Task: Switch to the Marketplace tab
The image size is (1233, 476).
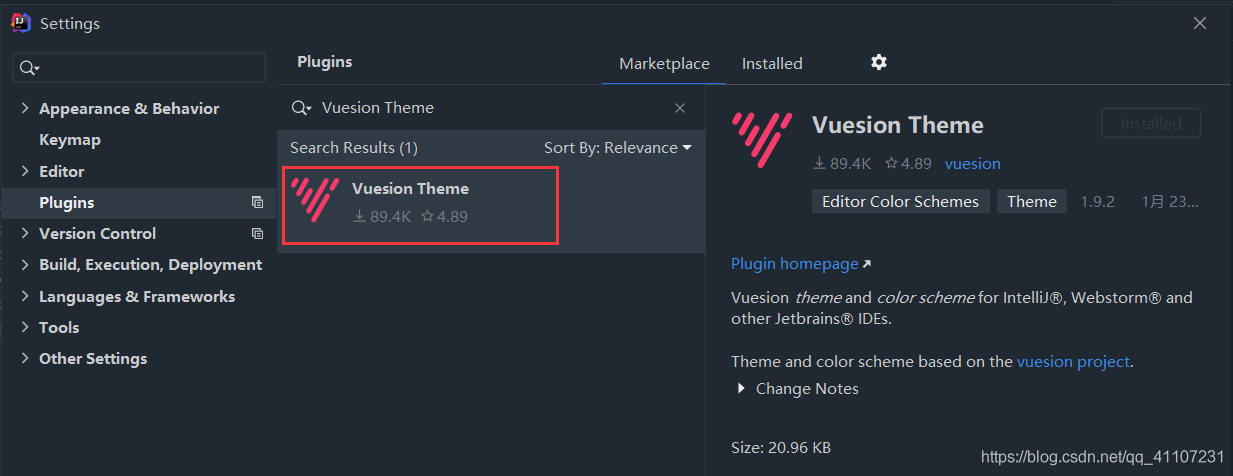Action: [664, 64]
